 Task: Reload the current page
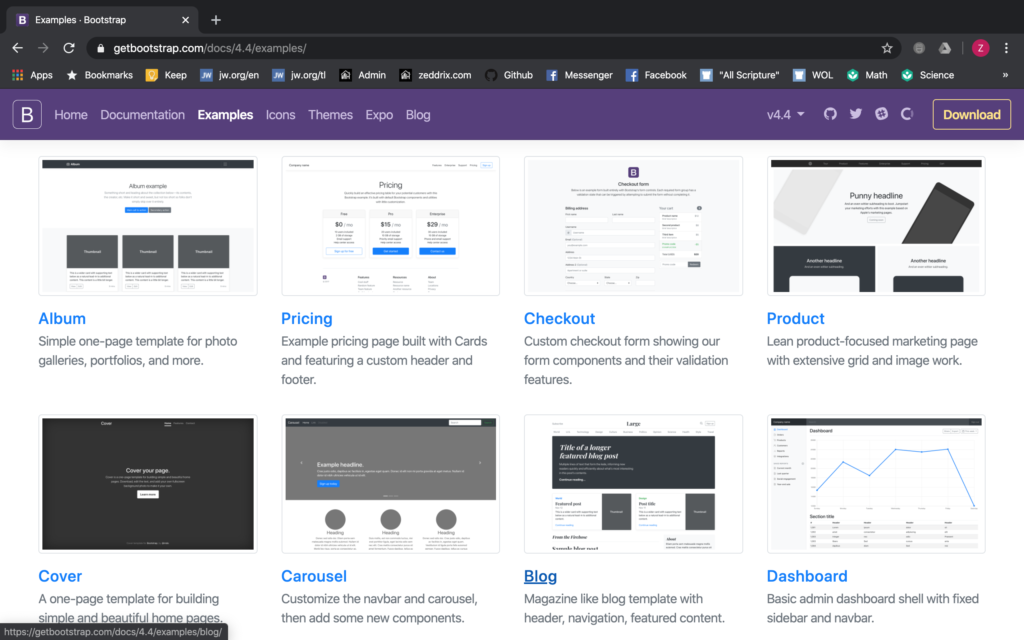(x=69, y=48)
